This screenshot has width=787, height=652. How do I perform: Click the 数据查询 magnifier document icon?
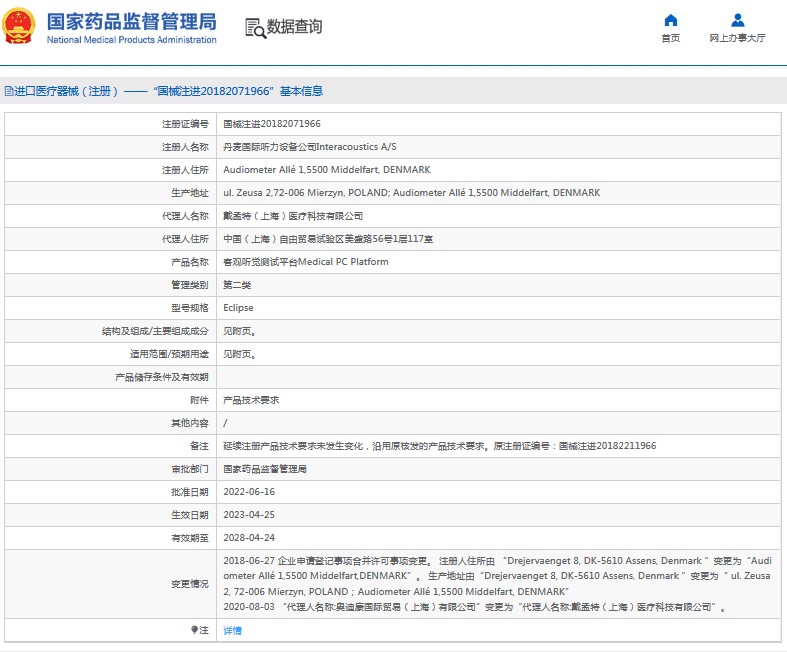click(x=255, y=28)
